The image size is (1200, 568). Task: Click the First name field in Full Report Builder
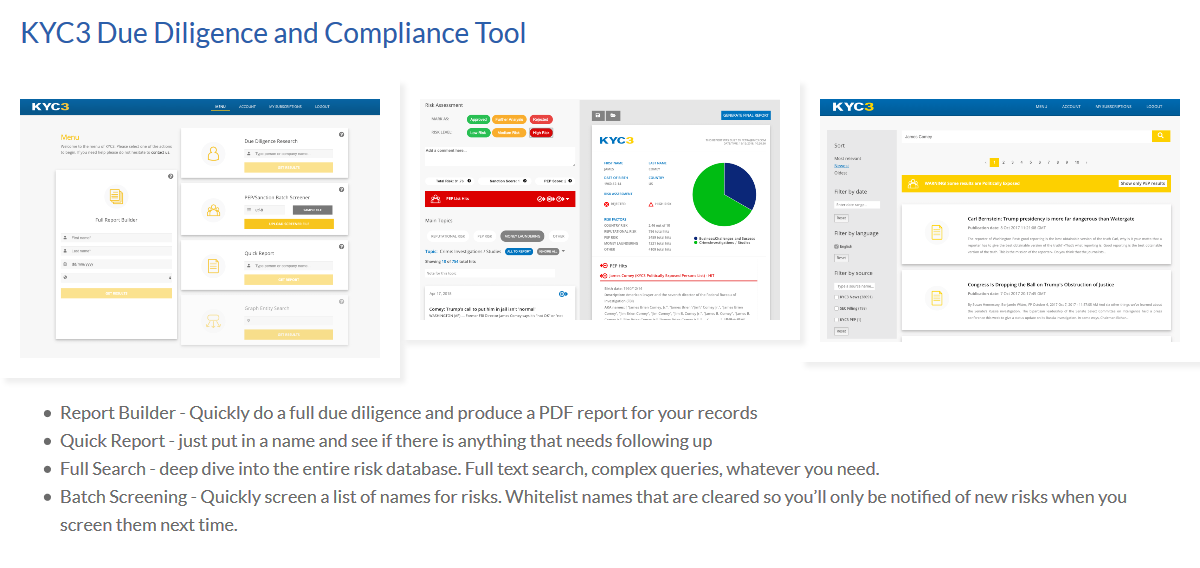click(x=116, y=238)
